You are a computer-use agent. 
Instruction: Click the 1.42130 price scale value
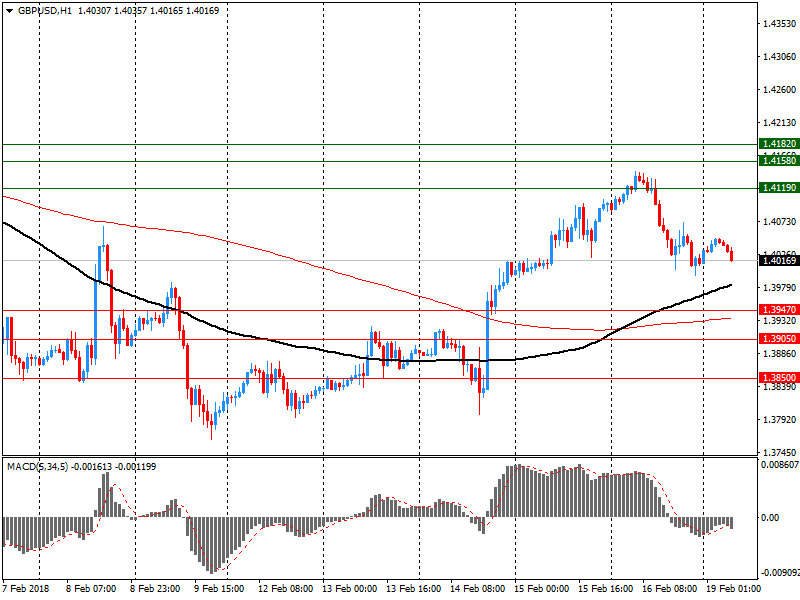point(779,122)
